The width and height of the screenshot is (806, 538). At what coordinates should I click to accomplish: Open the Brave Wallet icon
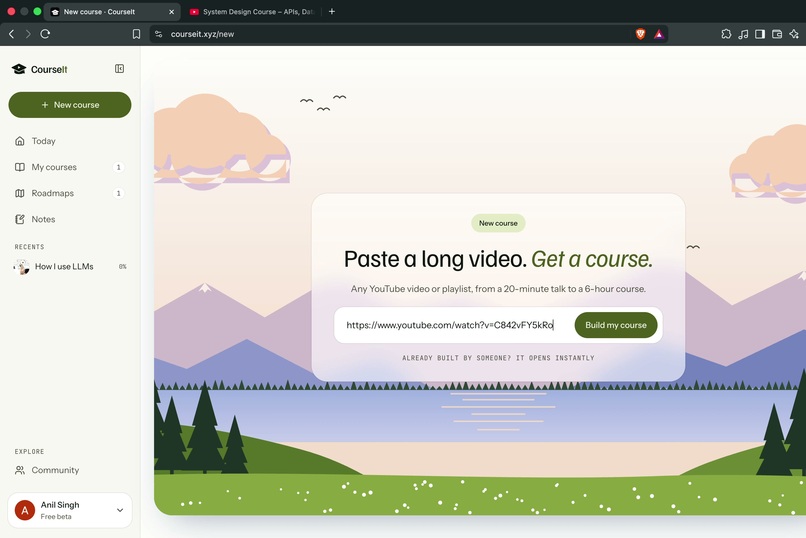[x=777, y=34]
